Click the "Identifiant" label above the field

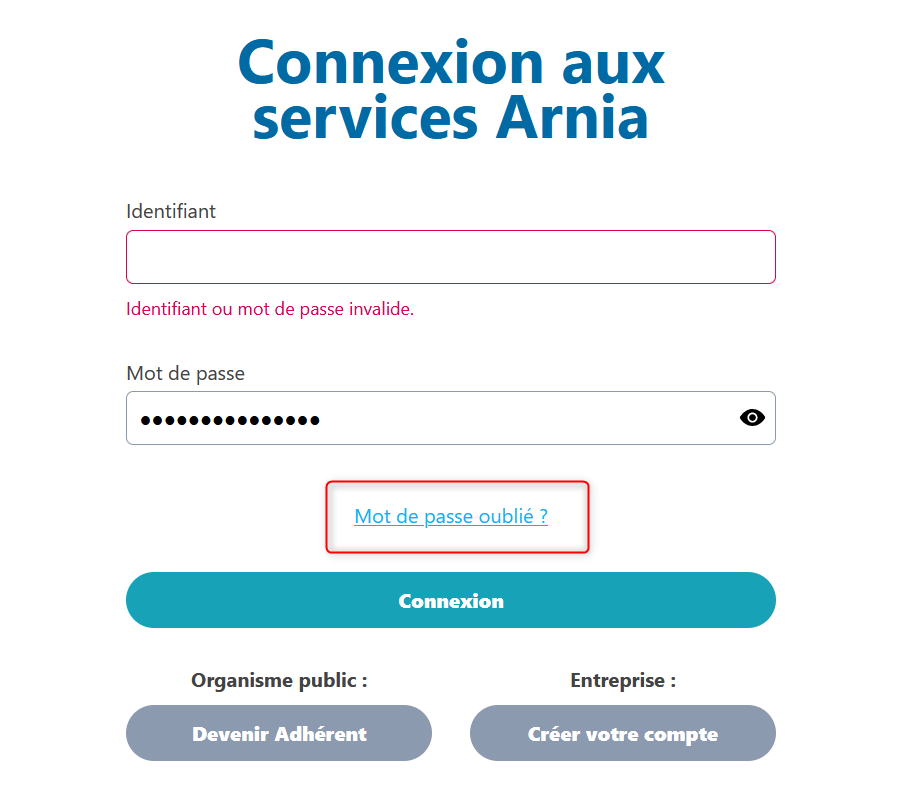click(x=171, y=211)
